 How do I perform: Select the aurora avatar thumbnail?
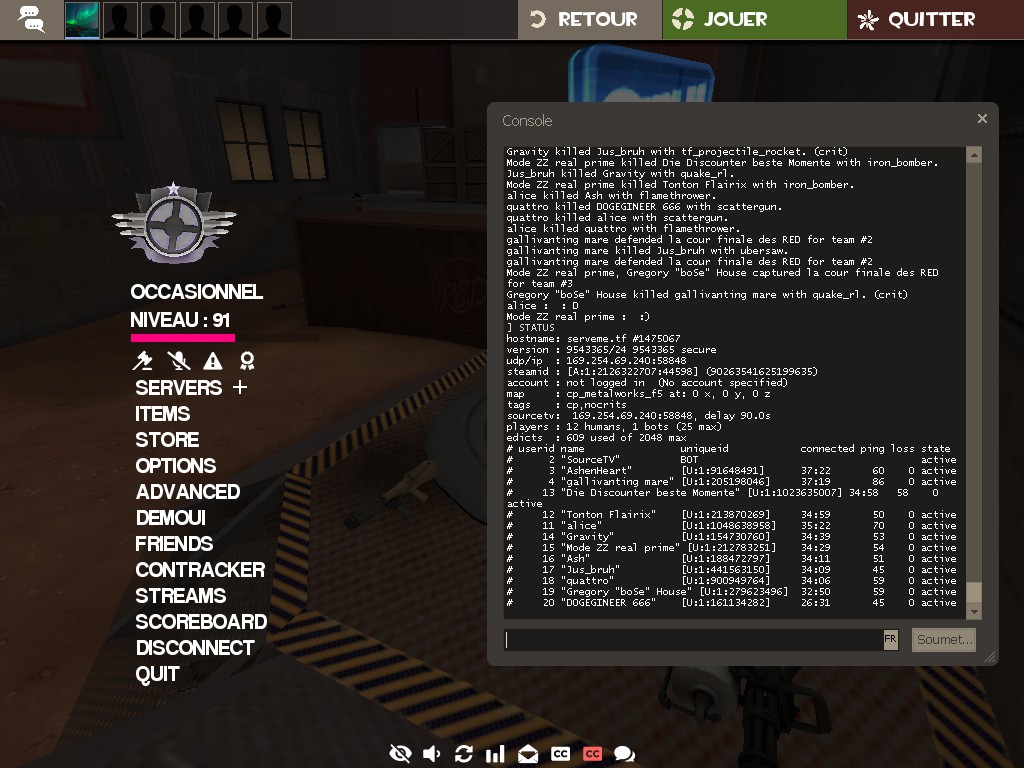82,20
